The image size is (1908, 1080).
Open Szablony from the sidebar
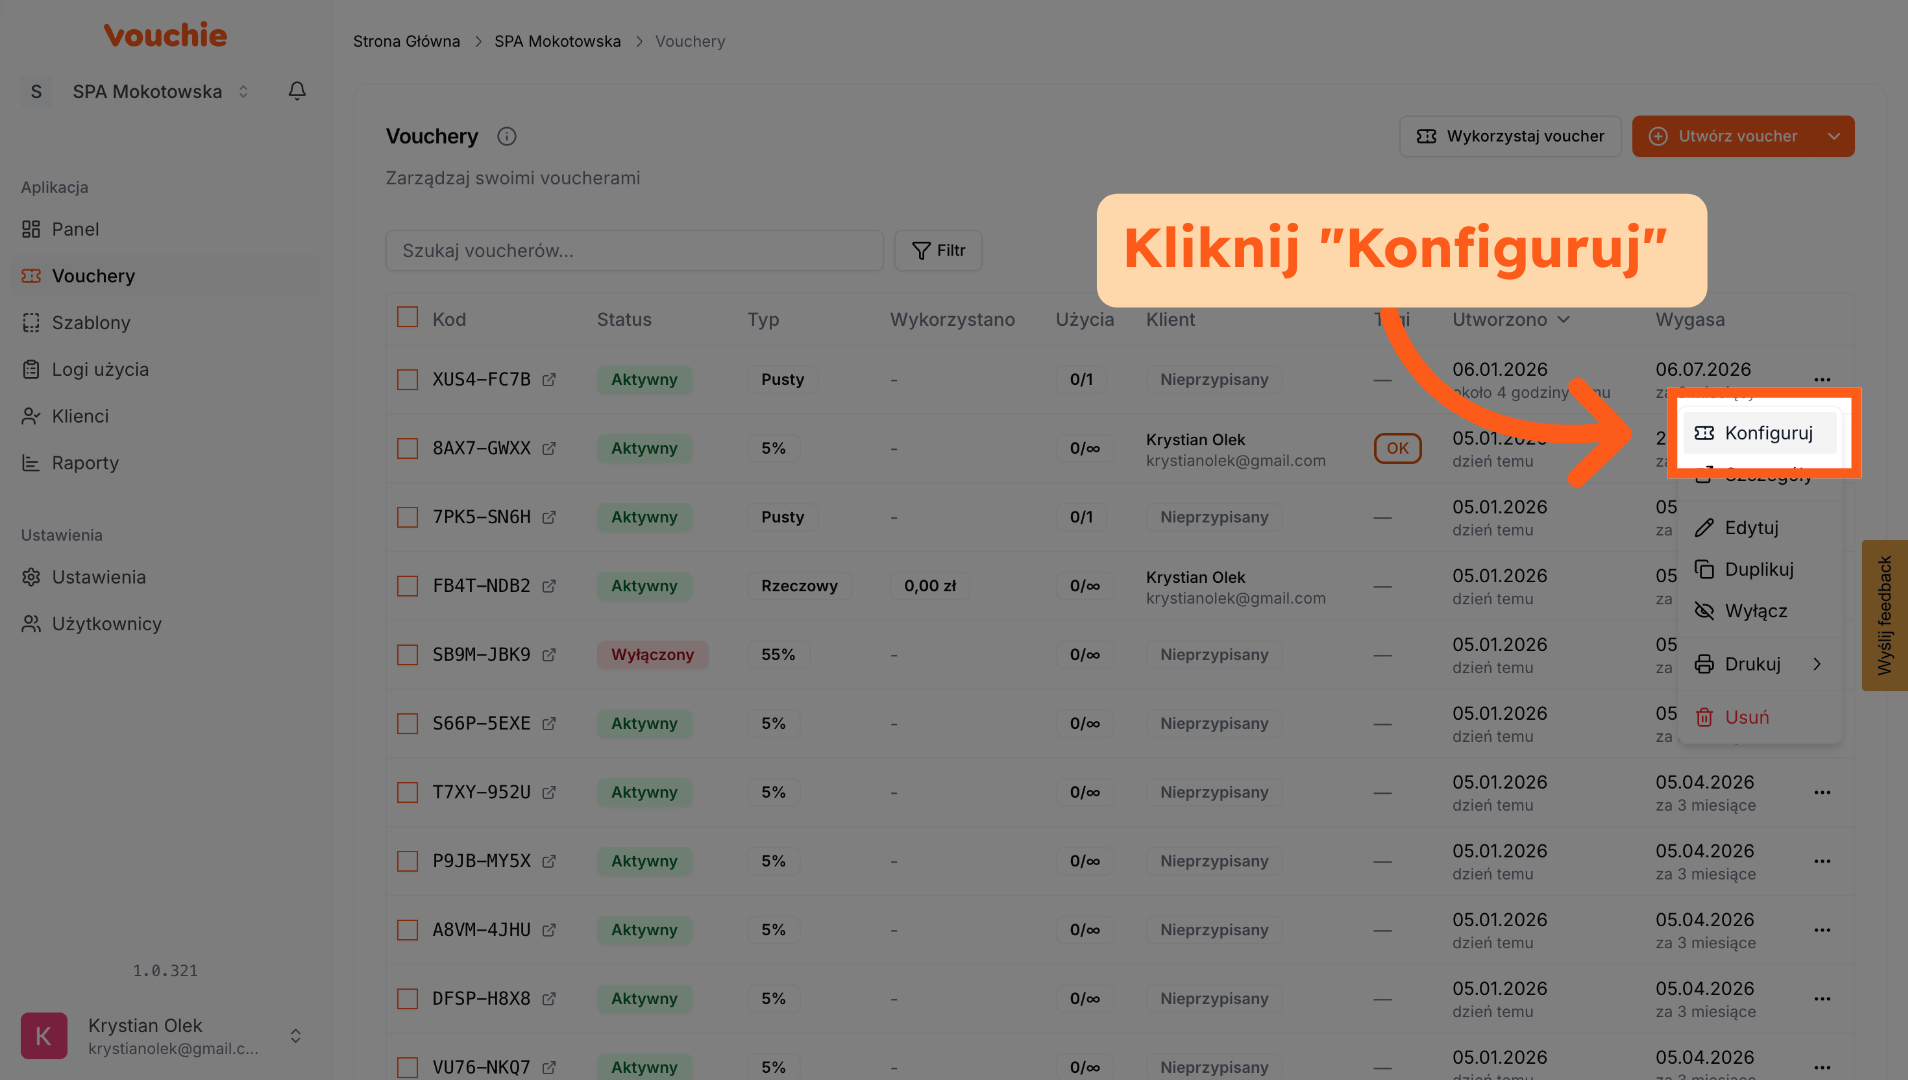[91, 323]
